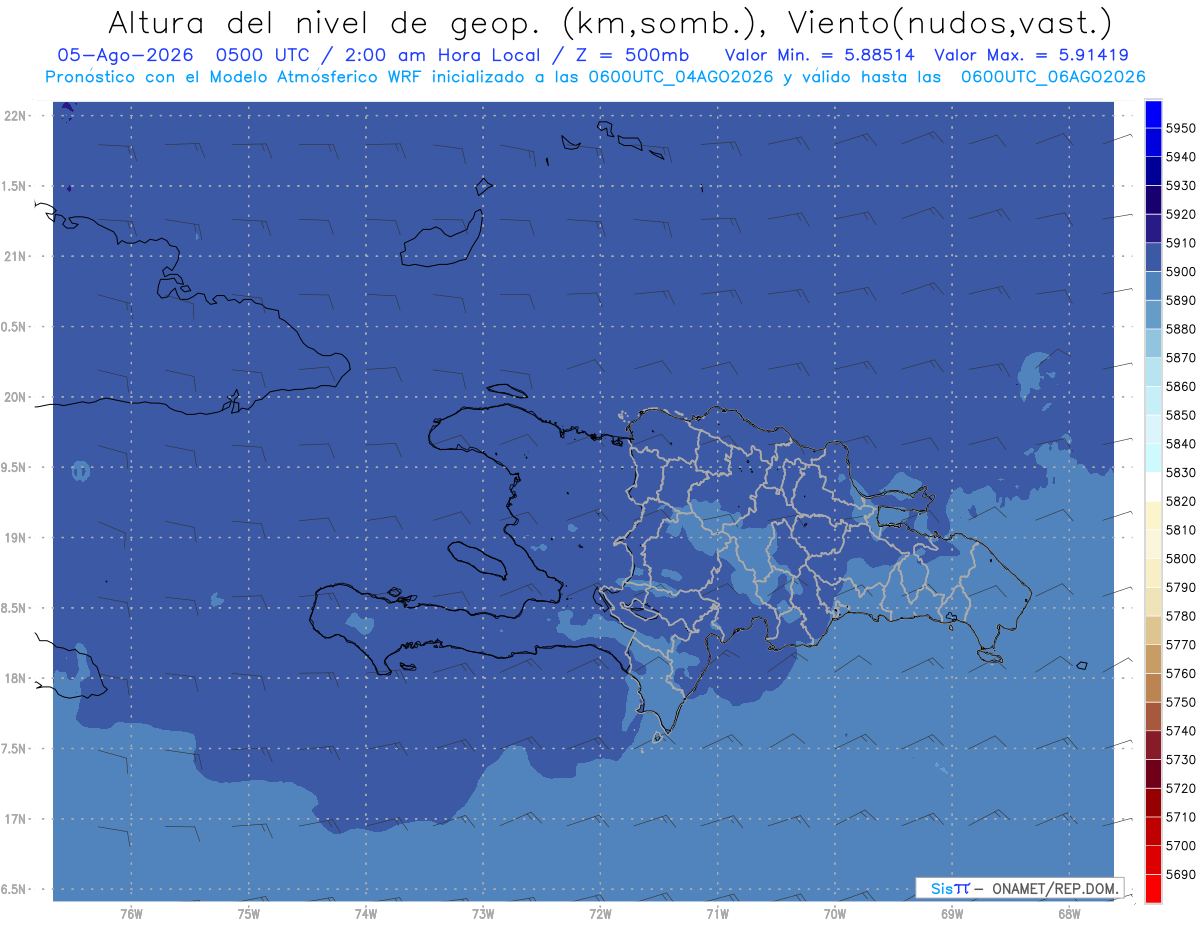The height and width of the screenshot is (927, 1200).
Task: Click the '1.5N' latitude axis label
Action: pyautogui.click(x=14, y=187)
